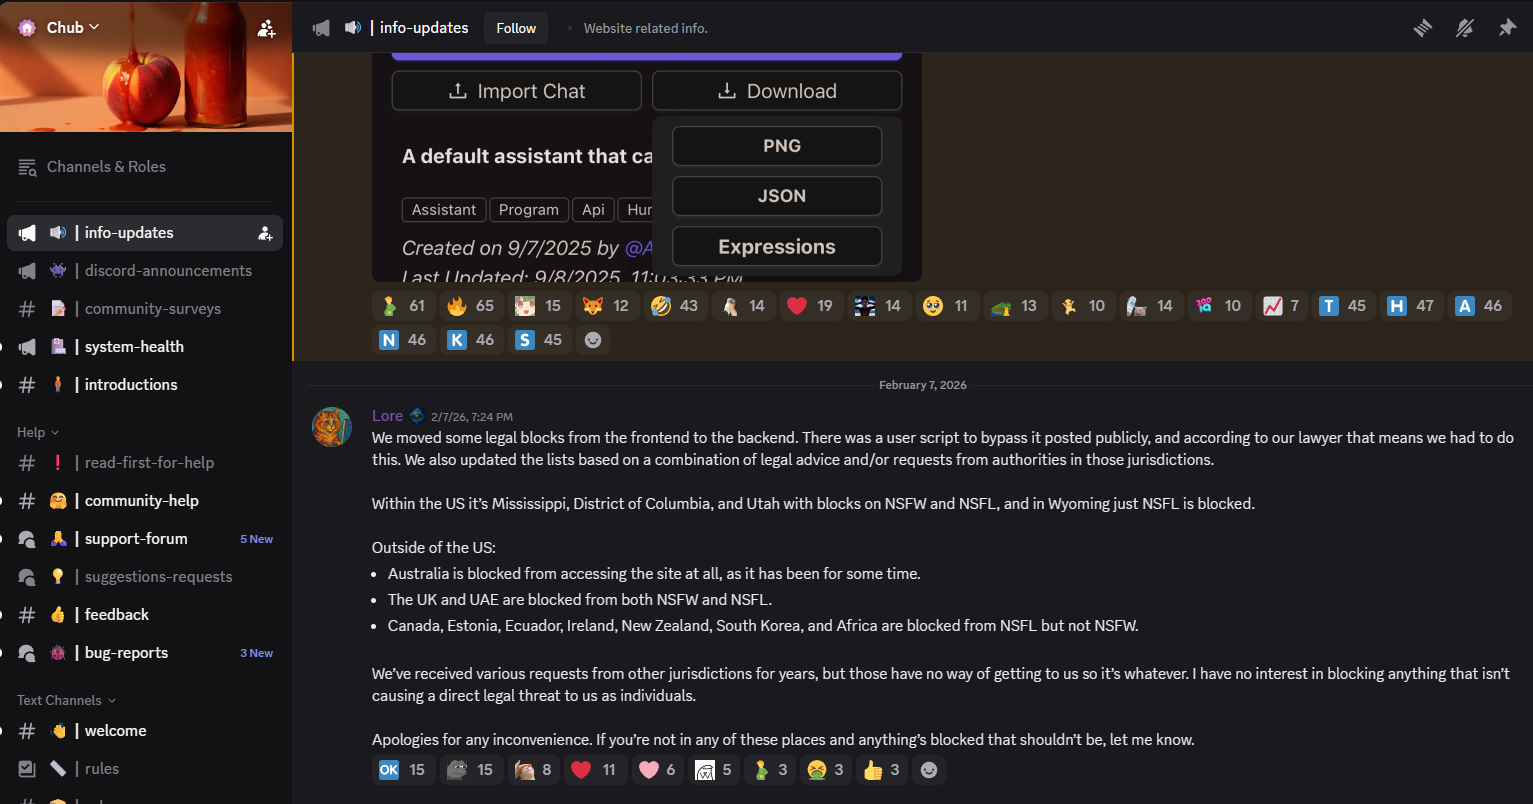Open the rules channel

tap(145, 769)
